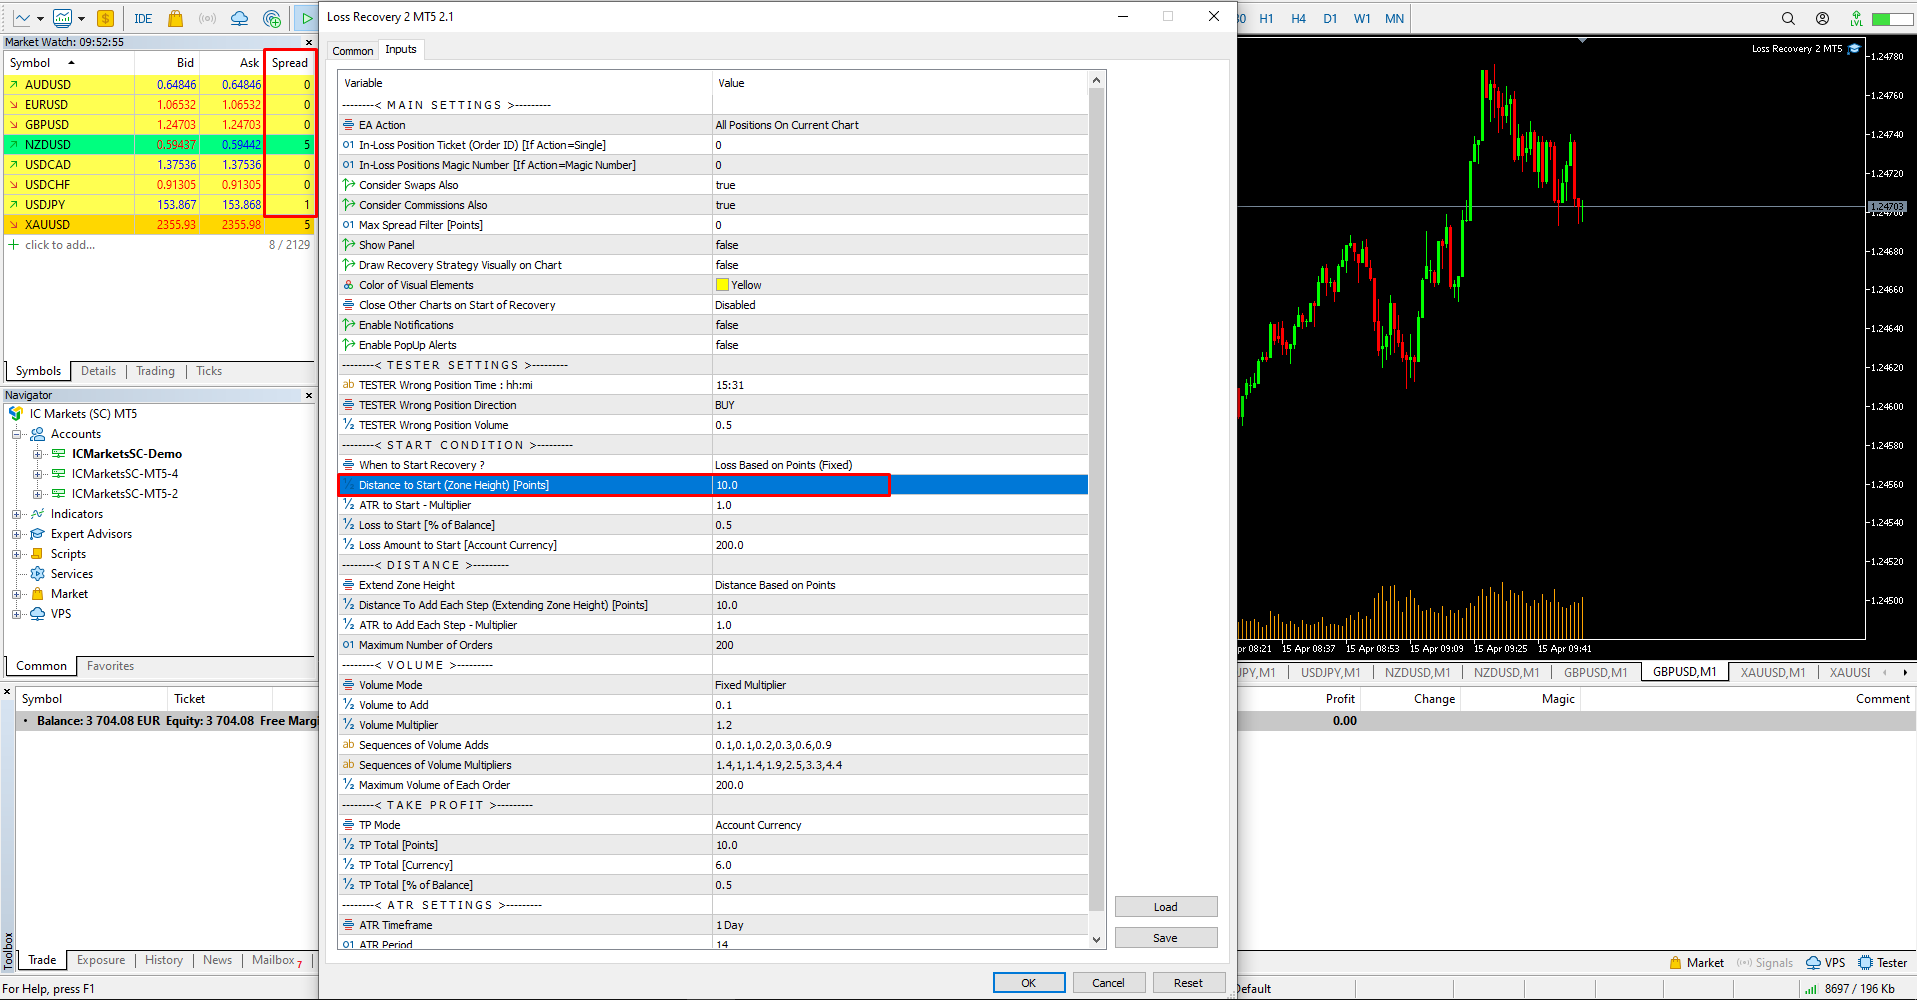The height and width of the screenshot is (1000, 1917).
Task: Open the search magnifier icon
Action: click(x=1788, y=18)
